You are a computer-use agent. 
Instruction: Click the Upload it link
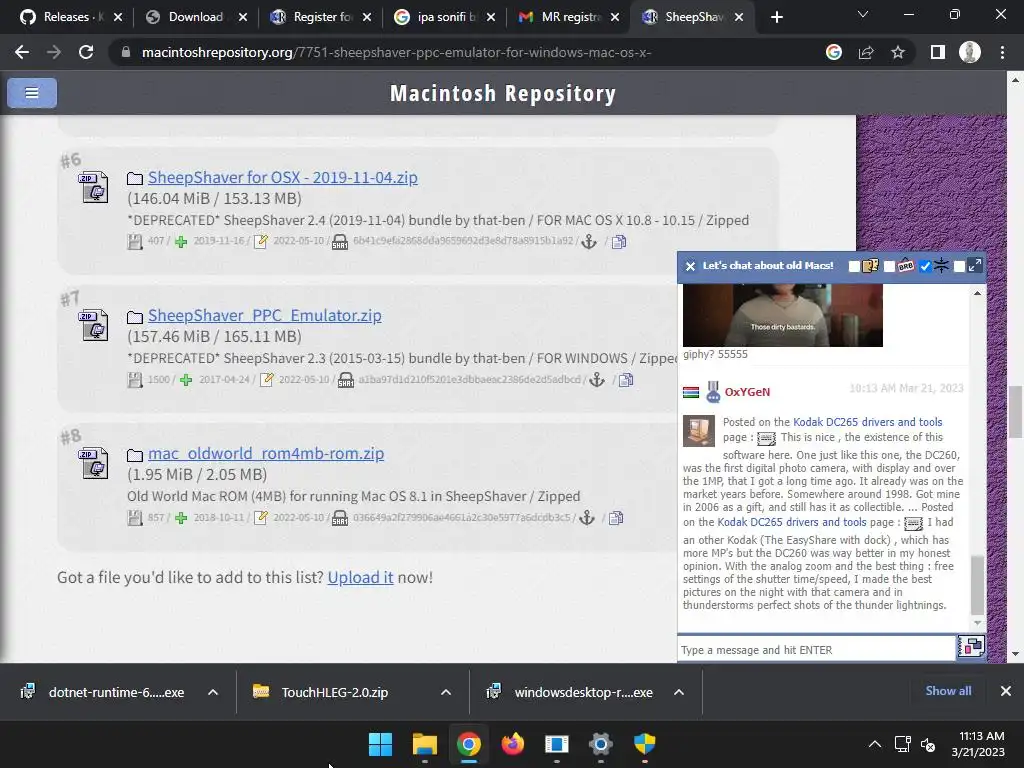[360, 577]
